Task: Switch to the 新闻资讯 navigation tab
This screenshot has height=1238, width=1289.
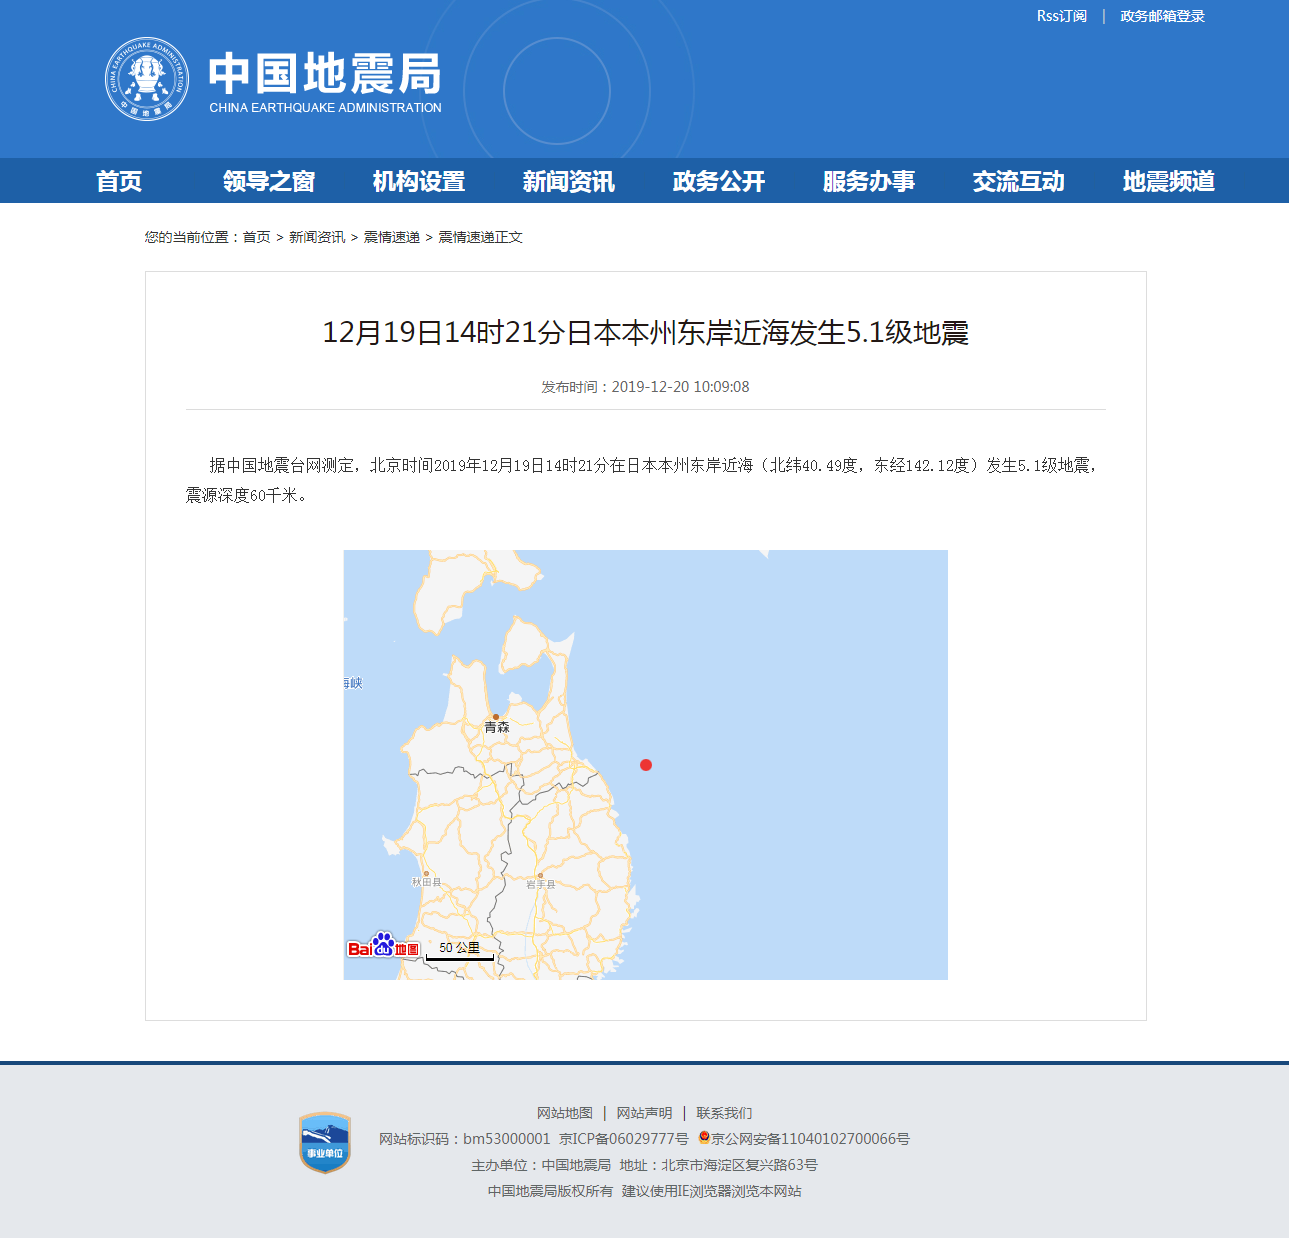Action: [567, 181]
